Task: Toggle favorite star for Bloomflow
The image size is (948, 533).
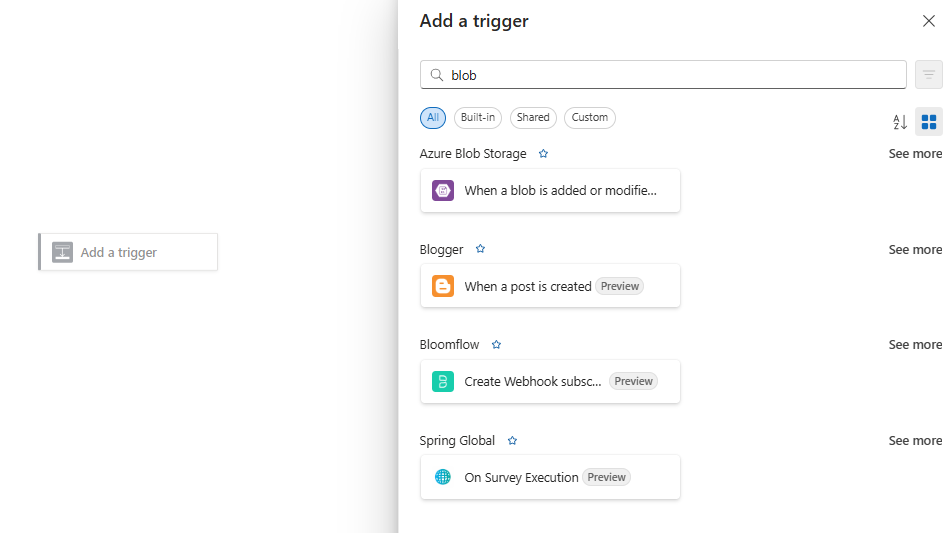Action: coord(497,345)
